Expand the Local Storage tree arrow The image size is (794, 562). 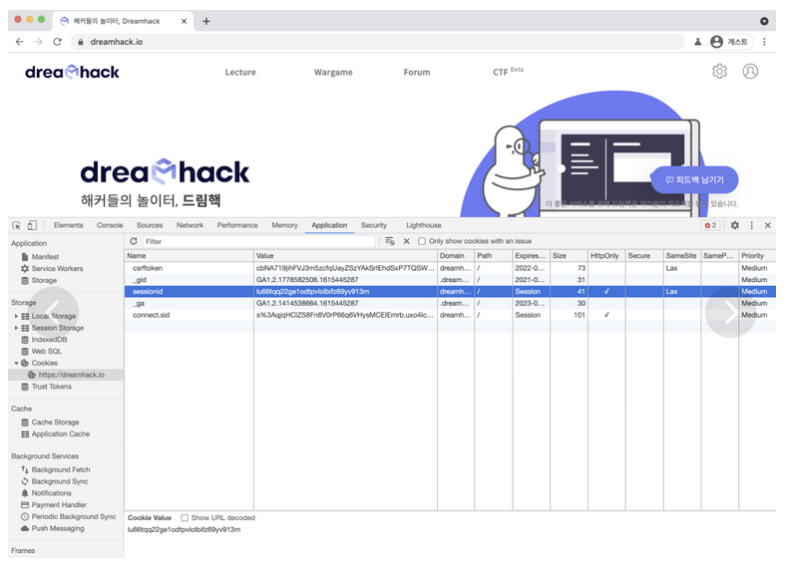click(16, 316)
